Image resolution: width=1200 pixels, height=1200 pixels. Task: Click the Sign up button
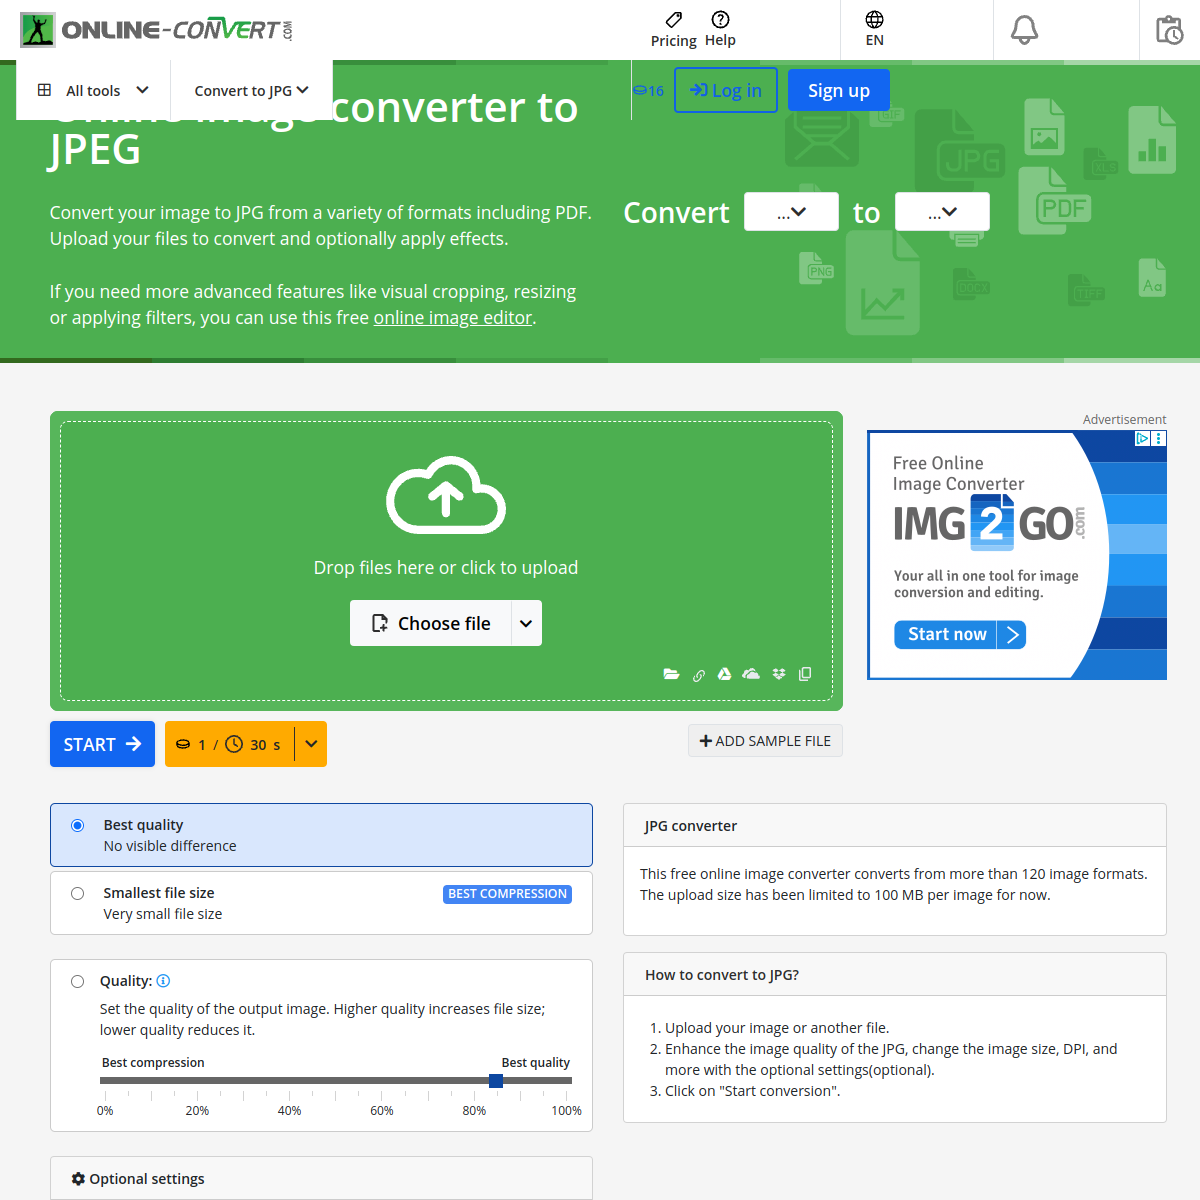point(839,91)
